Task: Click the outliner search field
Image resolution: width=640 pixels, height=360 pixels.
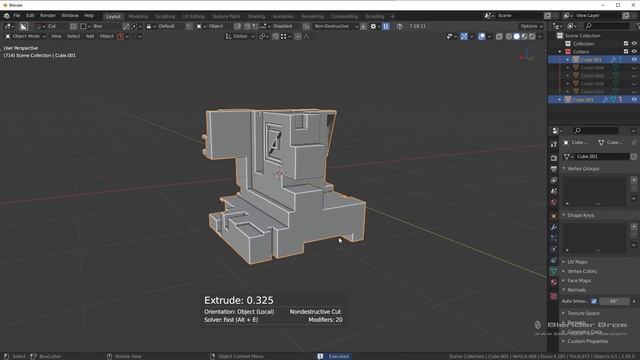Action: click(607, 26)
